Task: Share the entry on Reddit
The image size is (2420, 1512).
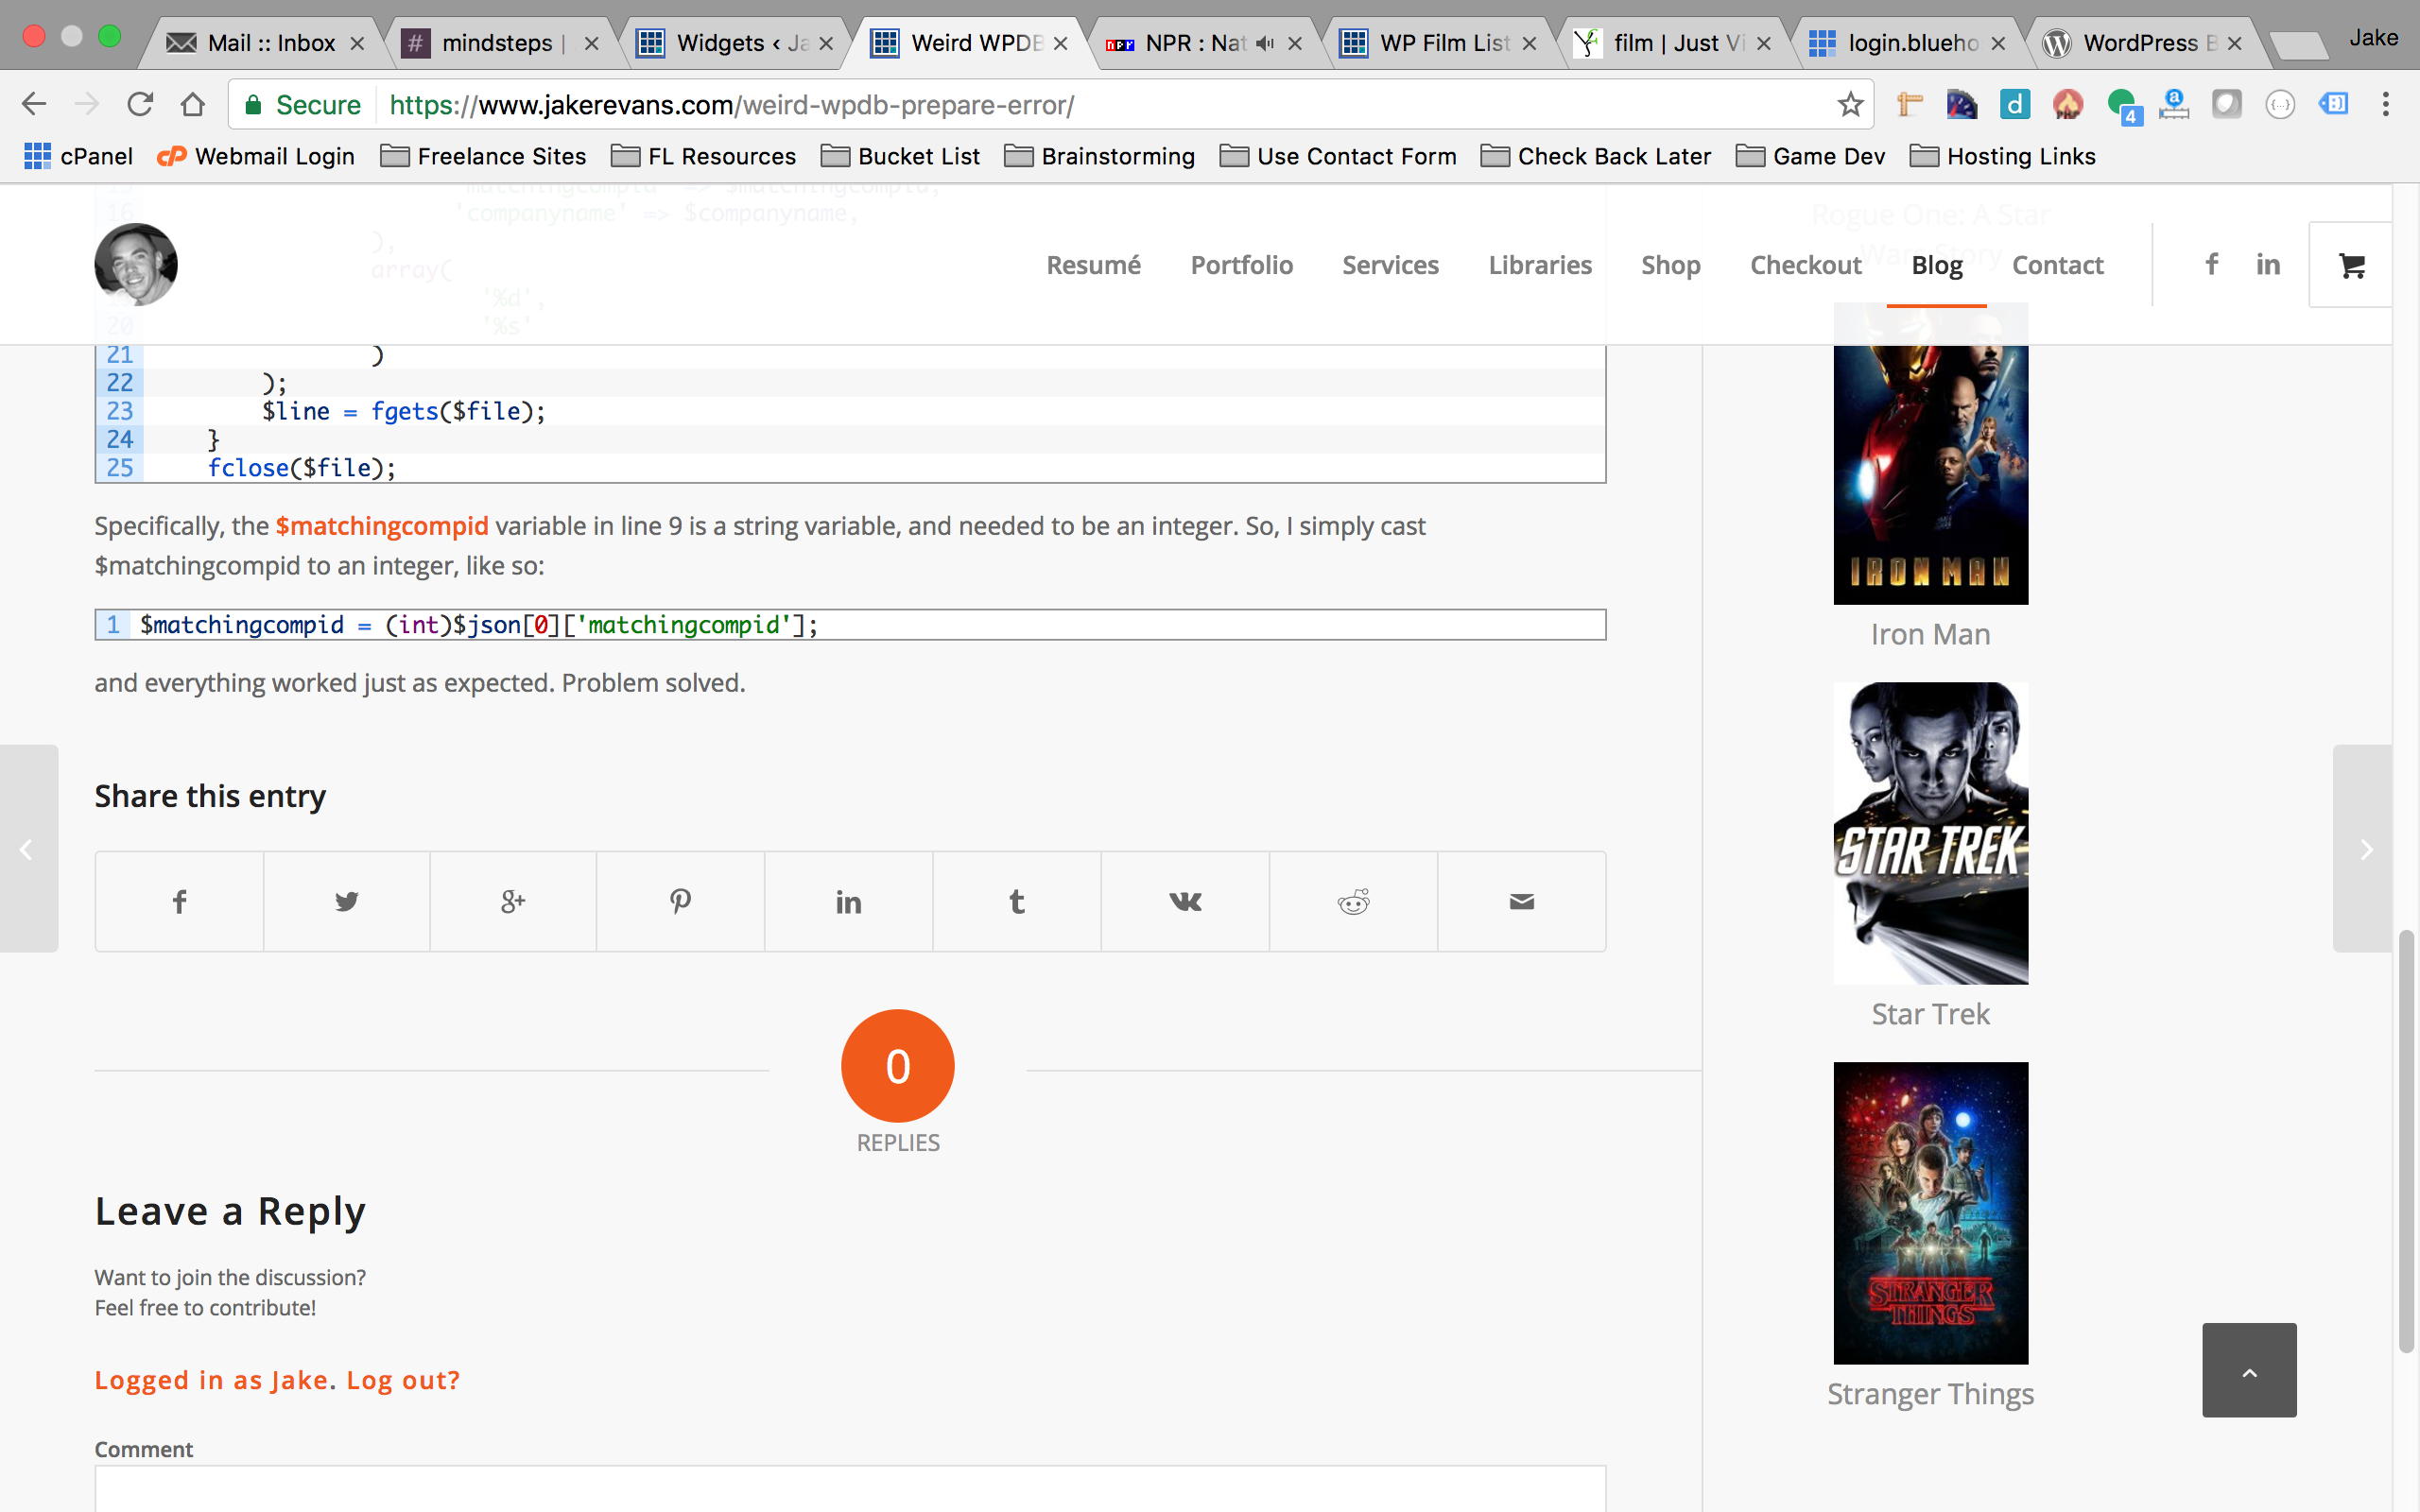Action: click(1353, 901)
